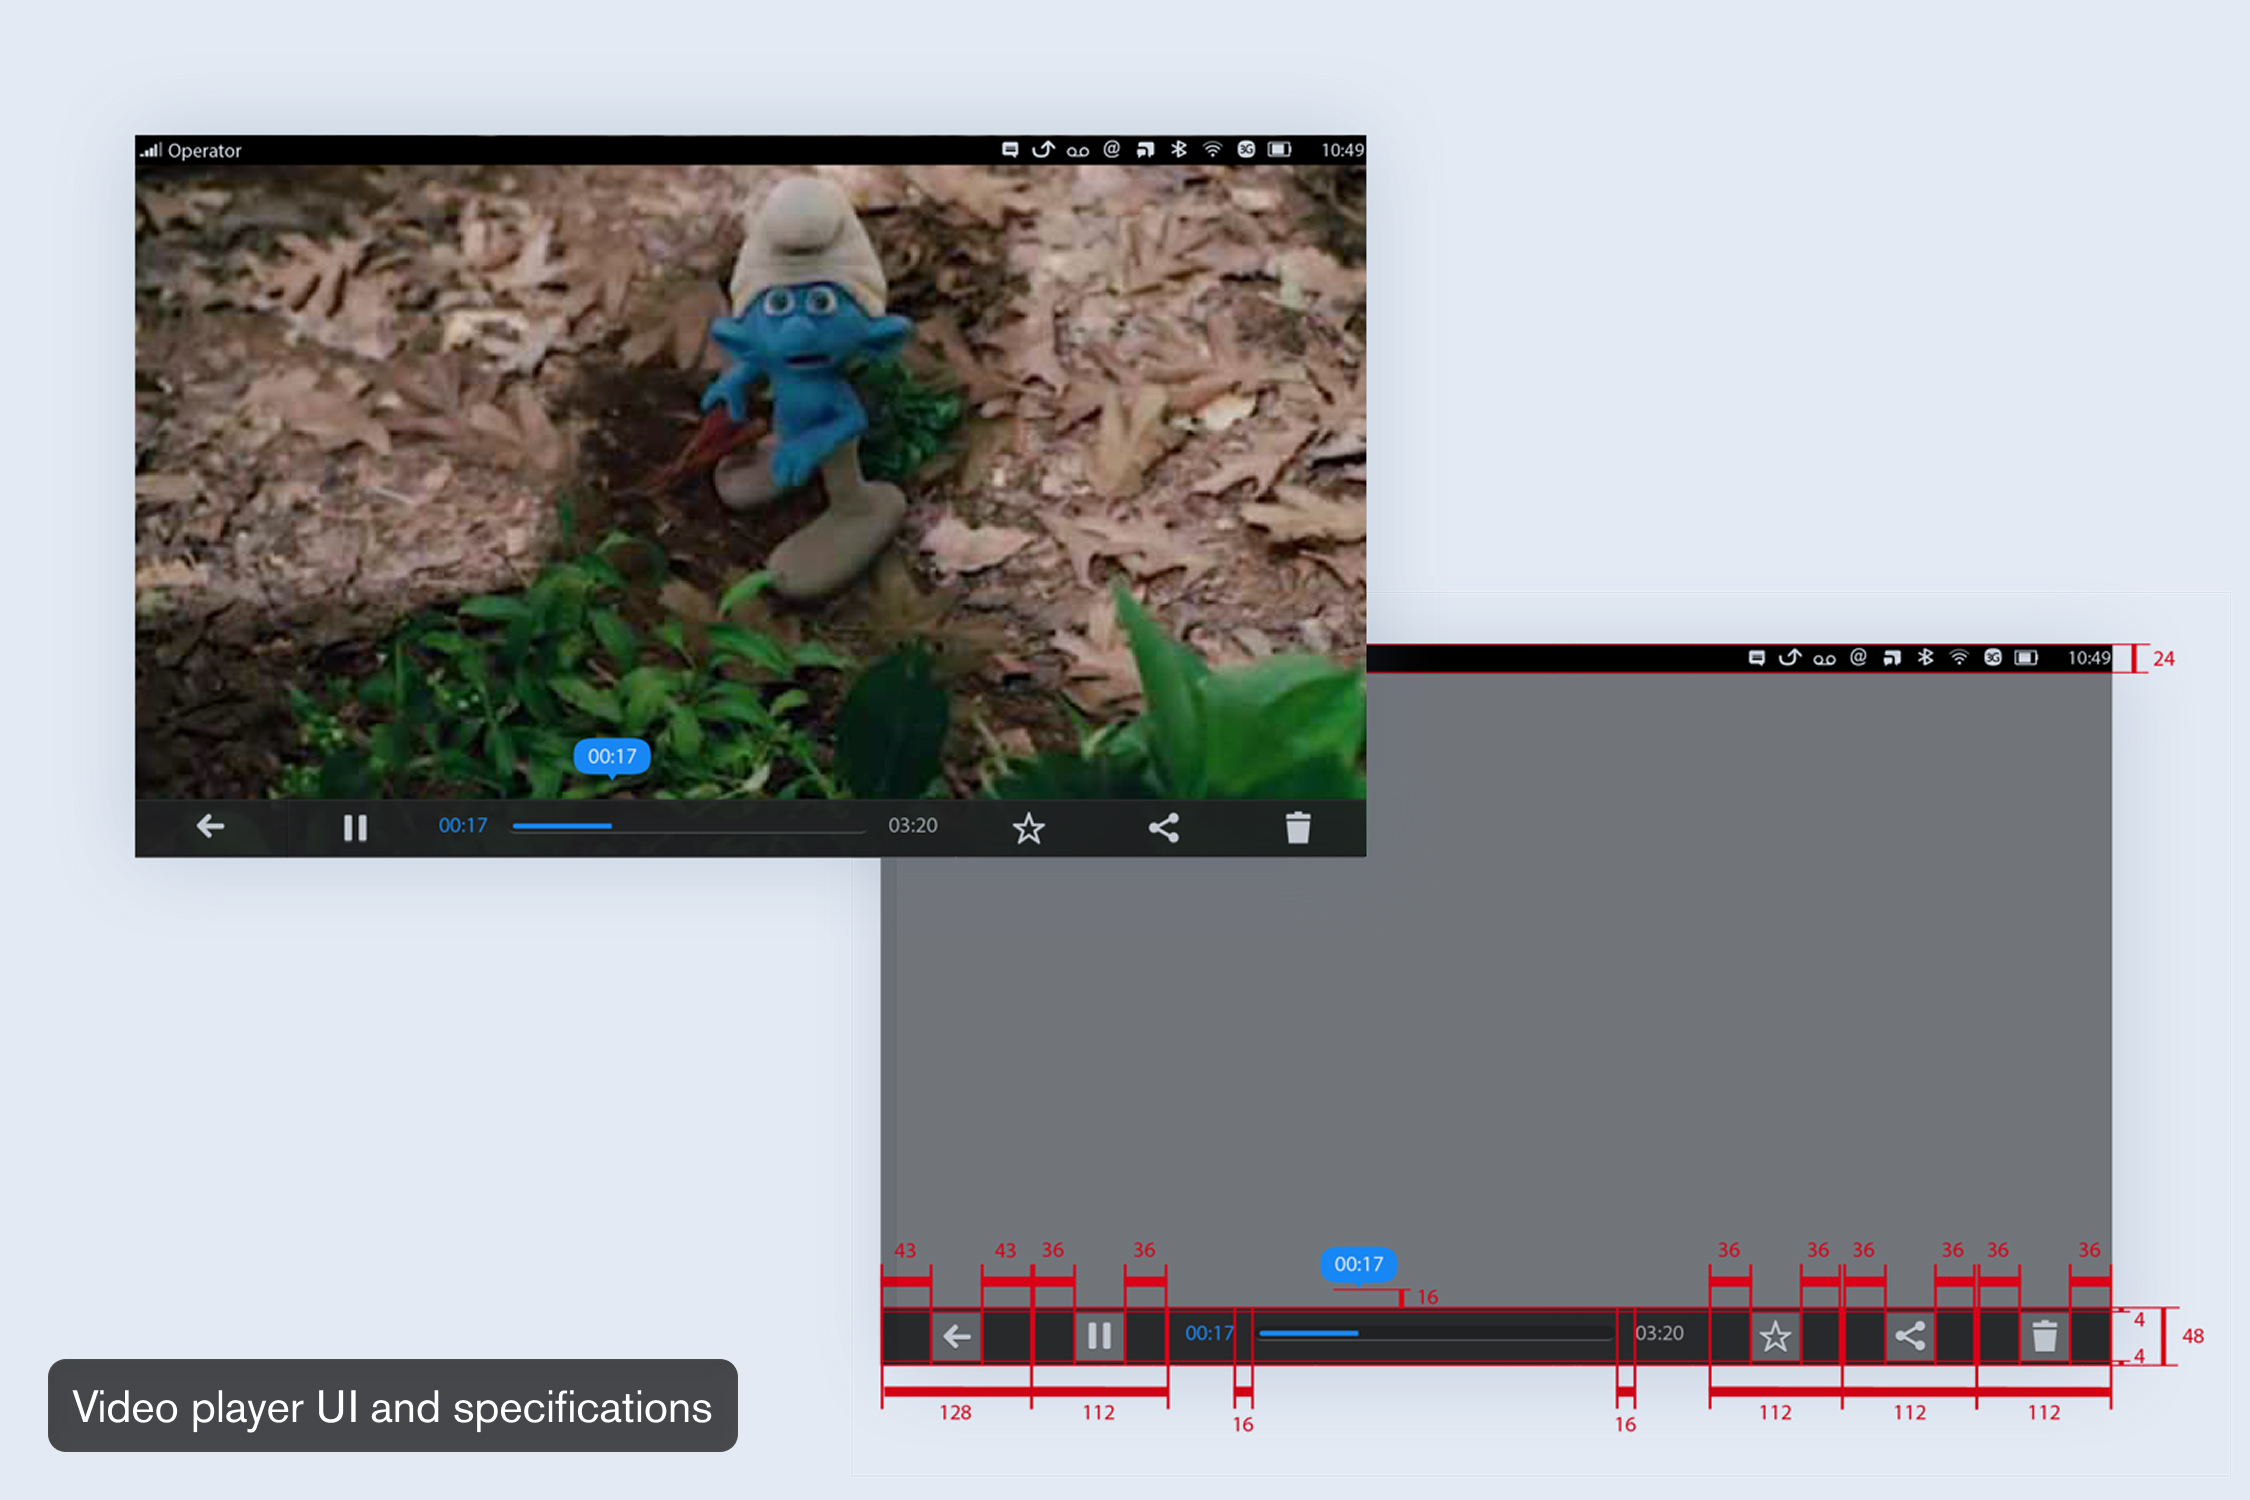Delete the video with the trash icon in player
Viewport: 2250px width, 1500px height.
[x=1298, y=827]
